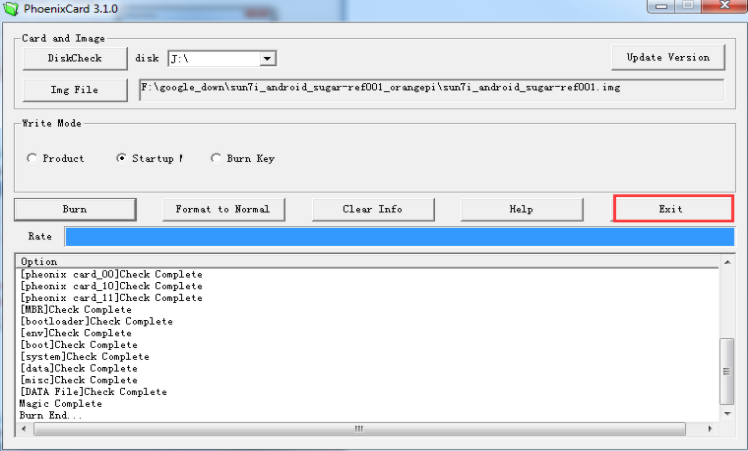Close the PhoenixCard window
Screen dimensions: 748x451
point(725,5)
